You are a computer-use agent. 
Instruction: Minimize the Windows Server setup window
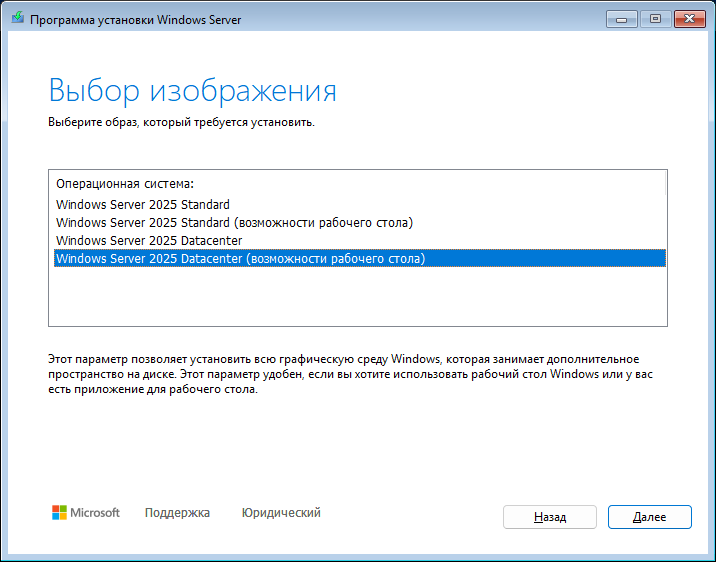pos(621,19)
